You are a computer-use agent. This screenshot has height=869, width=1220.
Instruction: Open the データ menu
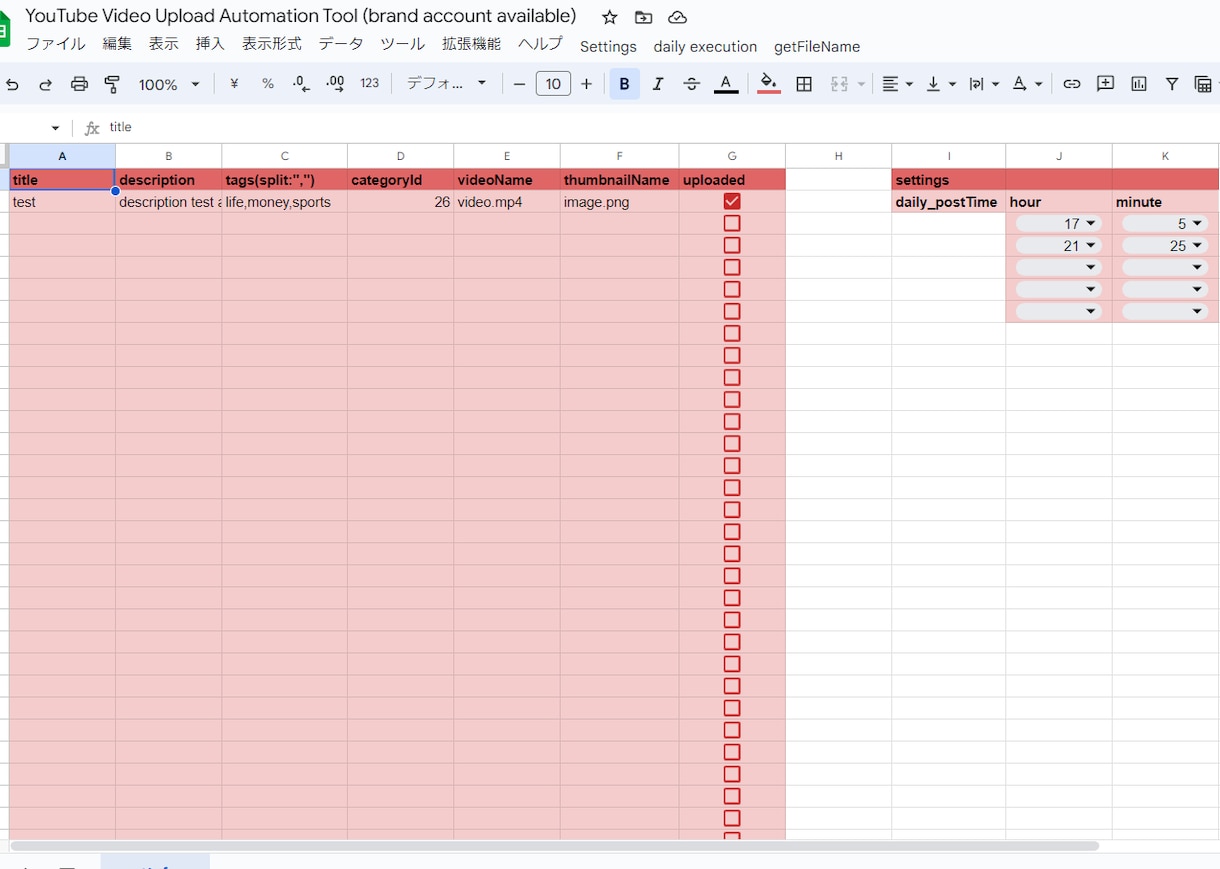[x=341, y=44]
